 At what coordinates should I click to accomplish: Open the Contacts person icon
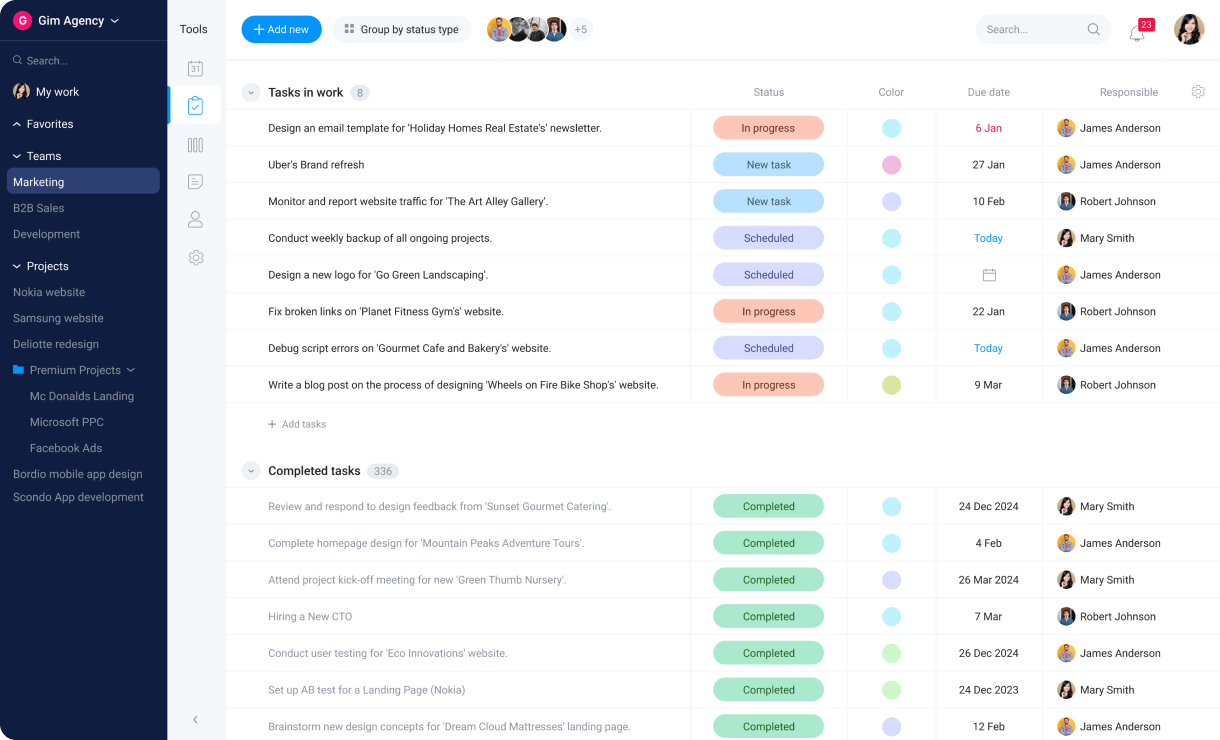click(195, 219)
